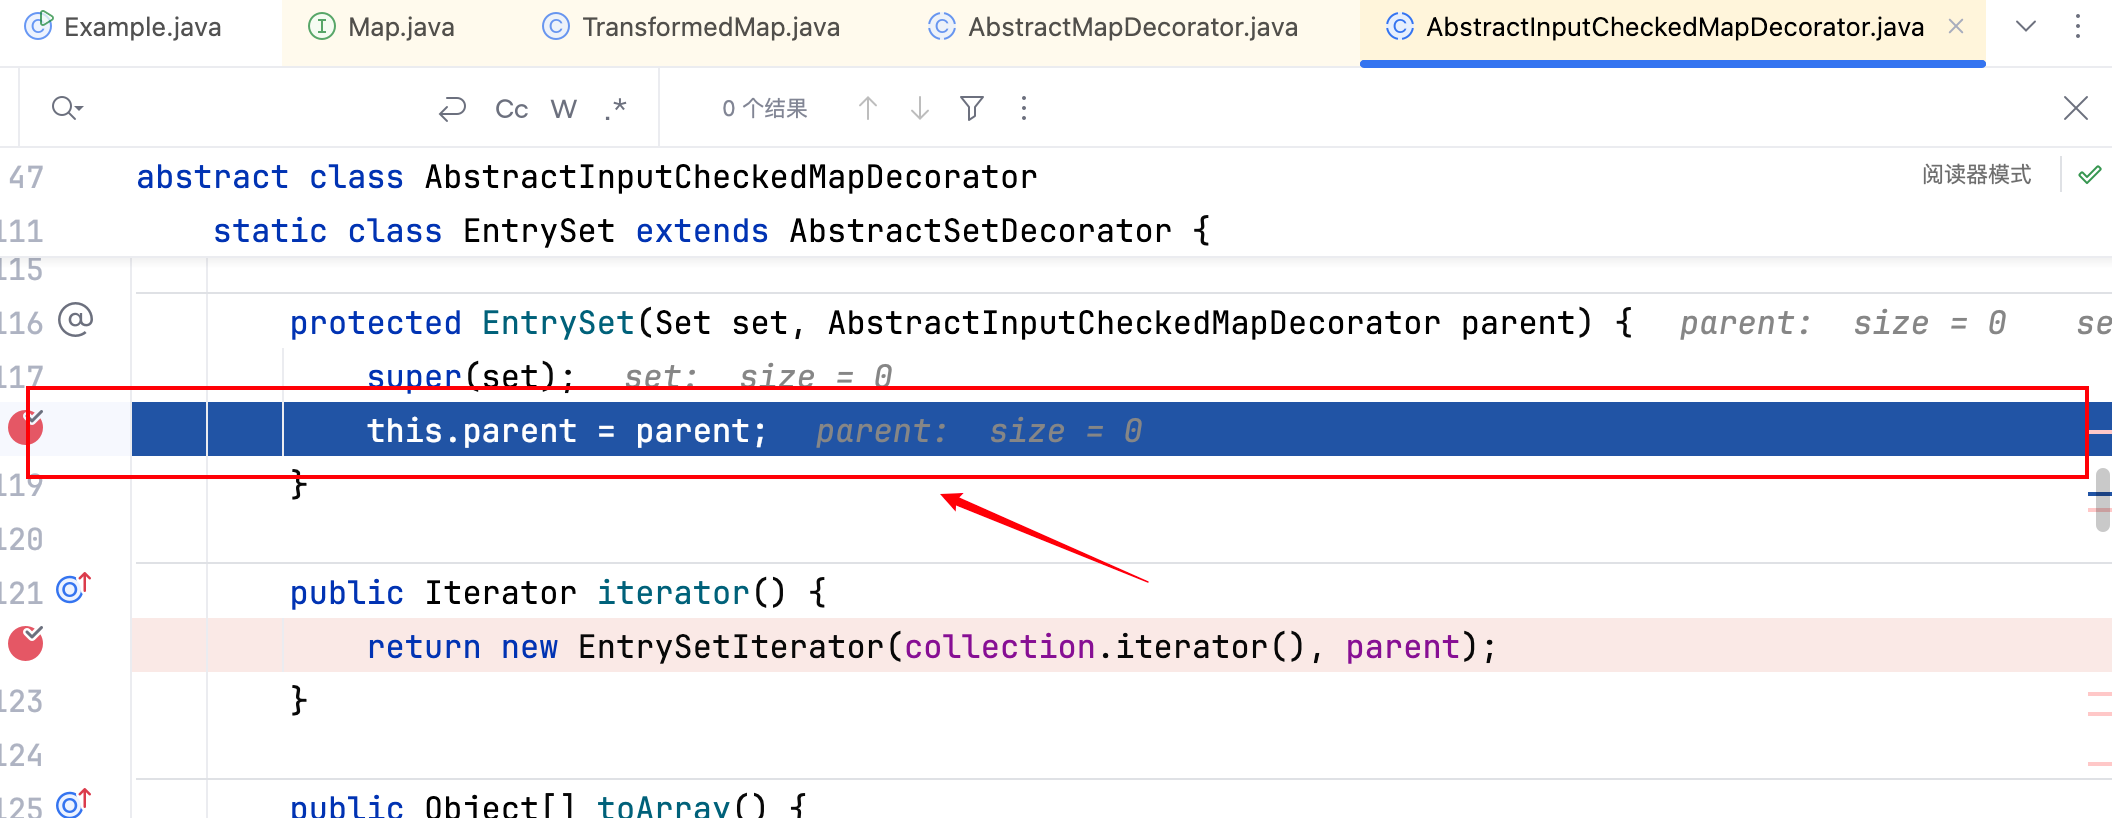The height and width of the screenshot is (818, 2112).
Task: Click the new line icon in search bar
Action: click(452, 109)
